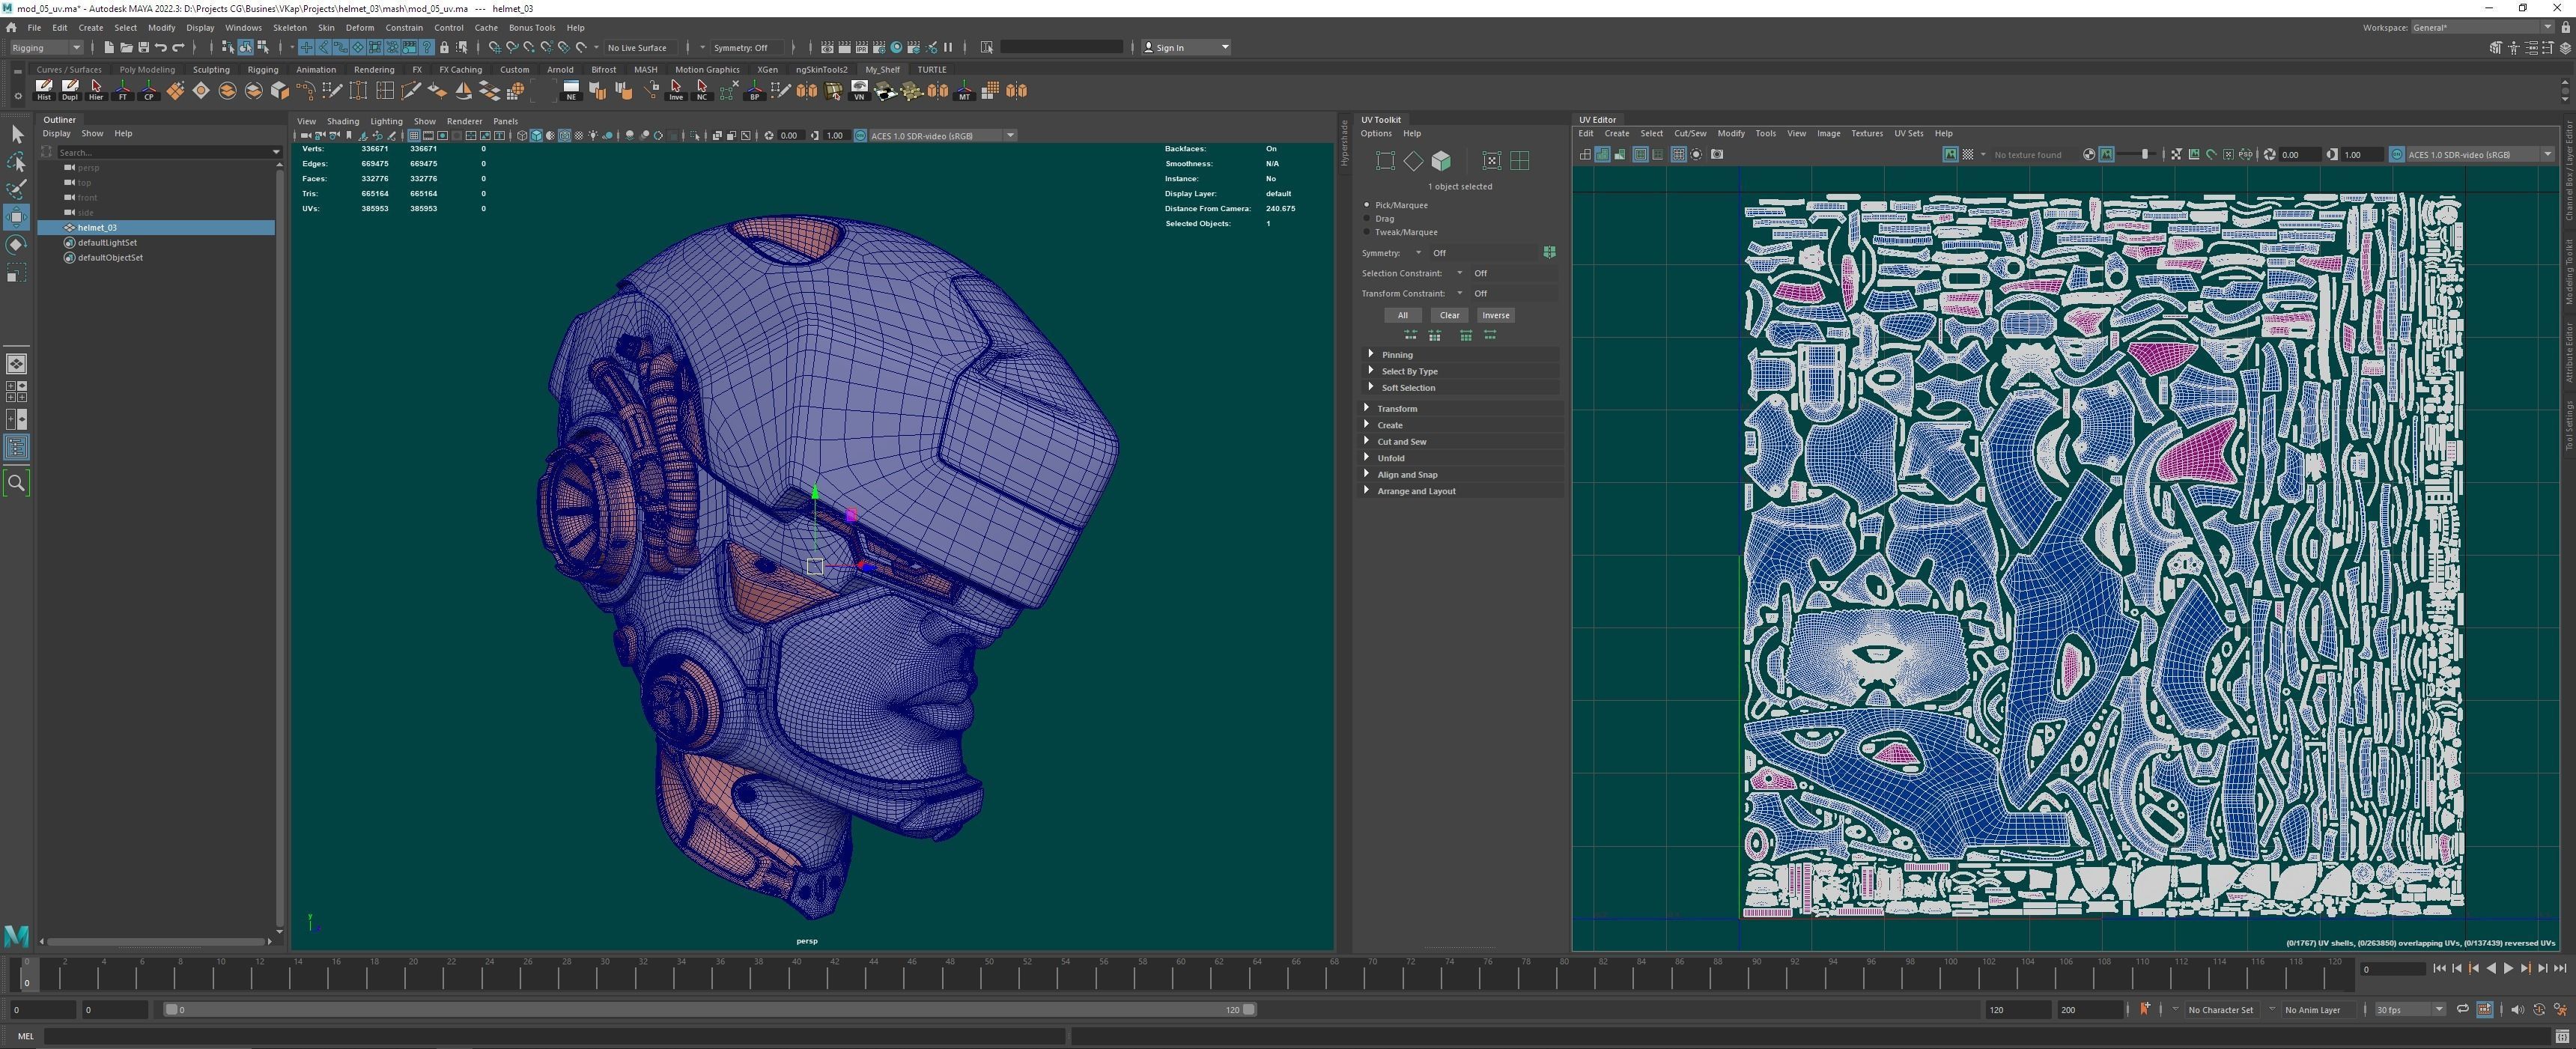The width and height of the screenshot is (2576, 1049).
Task: Play the animation forward
Action: [x=2508, y=968]
